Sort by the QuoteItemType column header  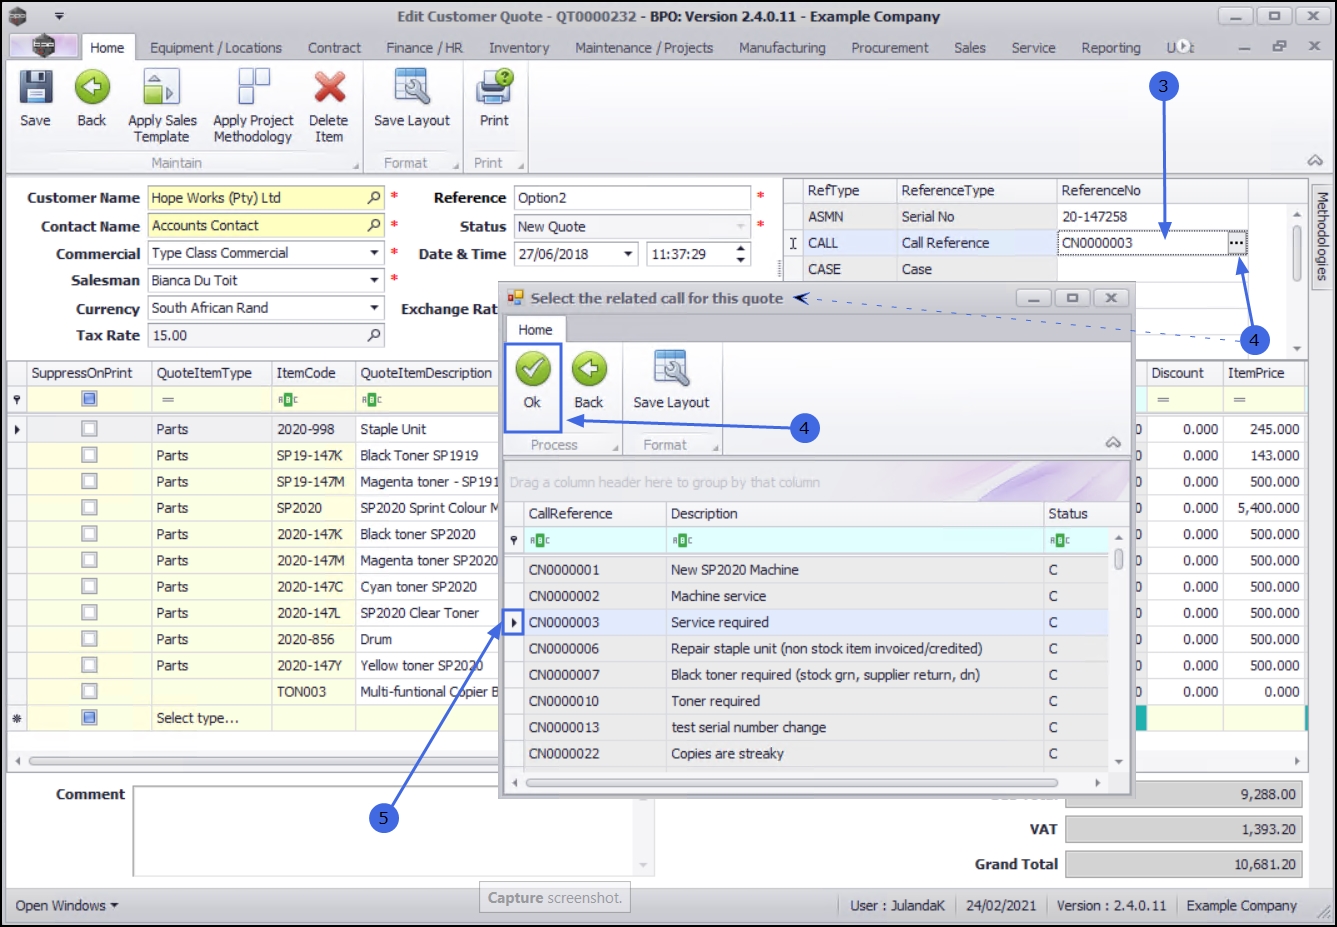pyautogui.click(x=212, y=373)
